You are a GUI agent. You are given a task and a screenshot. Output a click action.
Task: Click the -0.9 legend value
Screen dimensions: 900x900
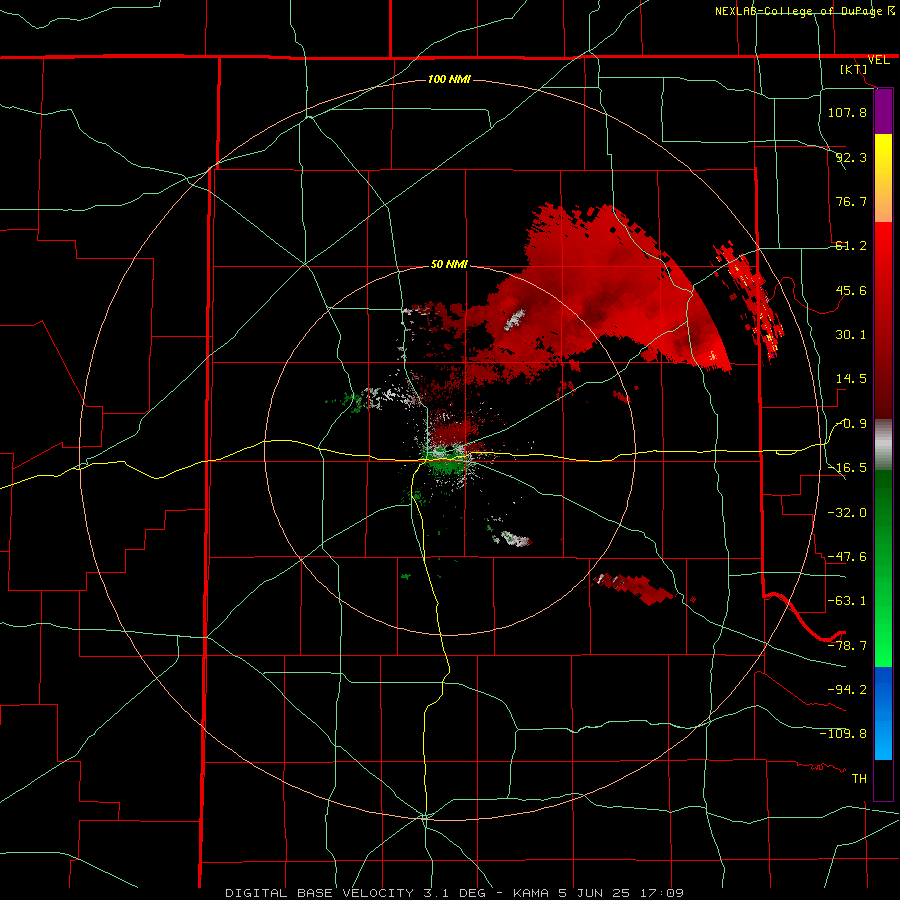(851, 424)
